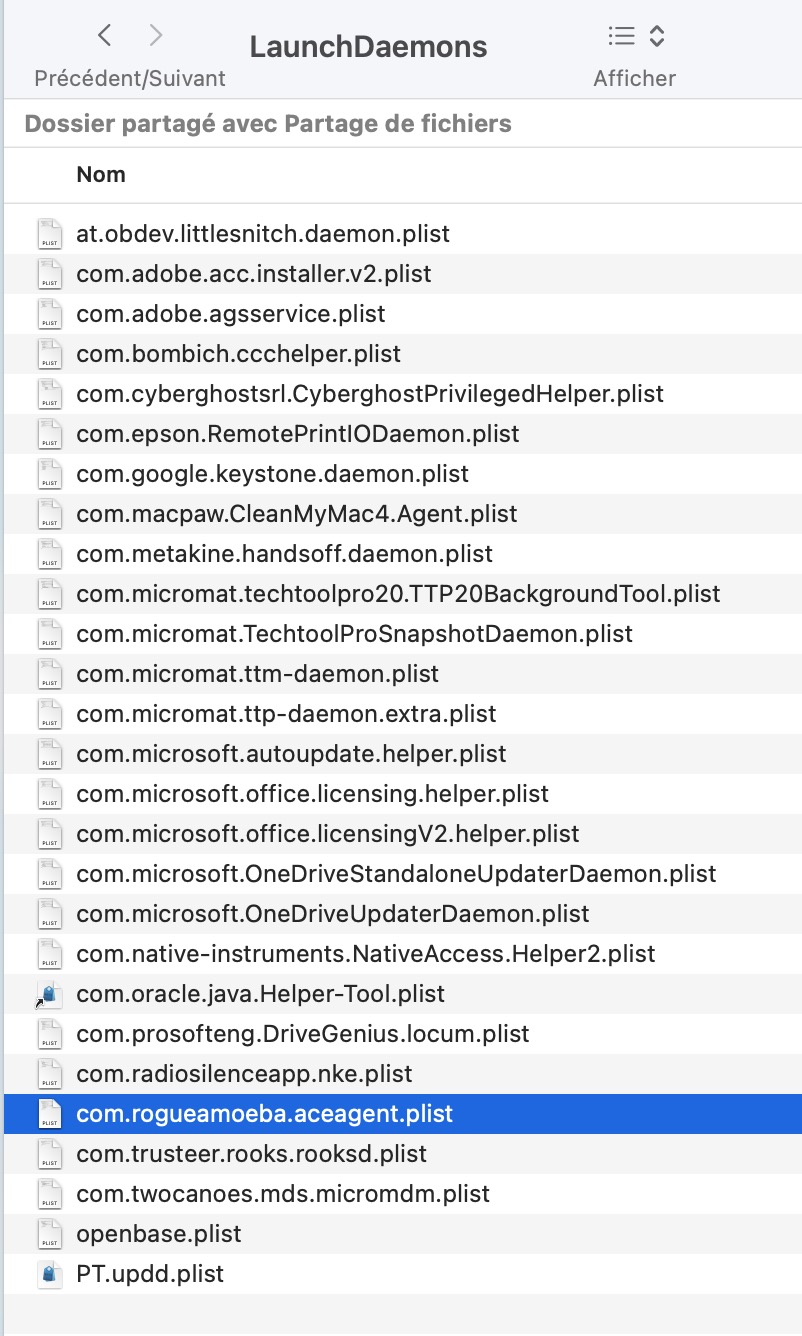Select com.trusteer.rooks.rooksd.plist file
The image size is (802, 1336).
point(251,1154)
